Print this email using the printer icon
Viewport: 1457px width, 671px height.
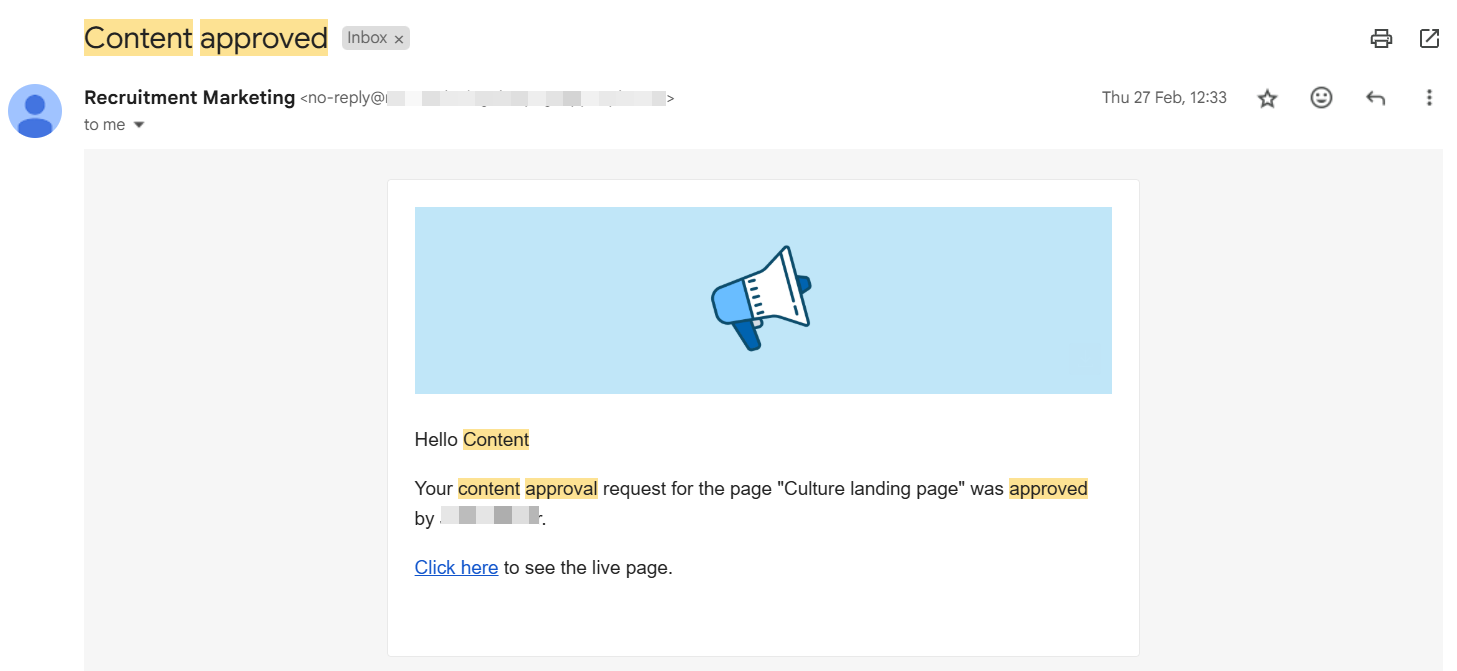(1381, 39)
